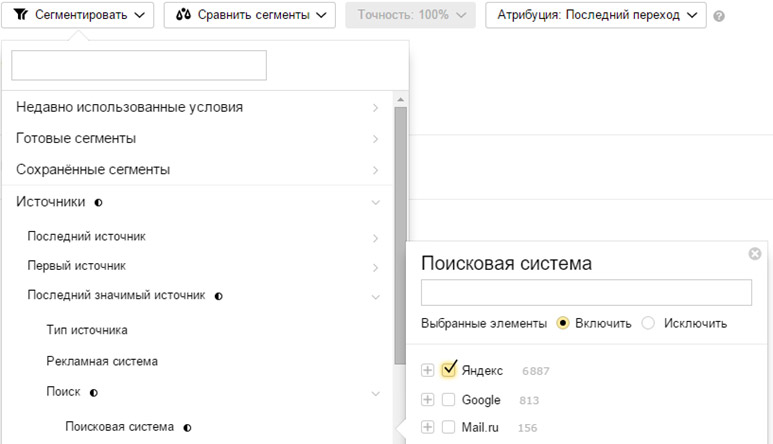
Task: Click the help question mark icon
Action: pos(719,16)
